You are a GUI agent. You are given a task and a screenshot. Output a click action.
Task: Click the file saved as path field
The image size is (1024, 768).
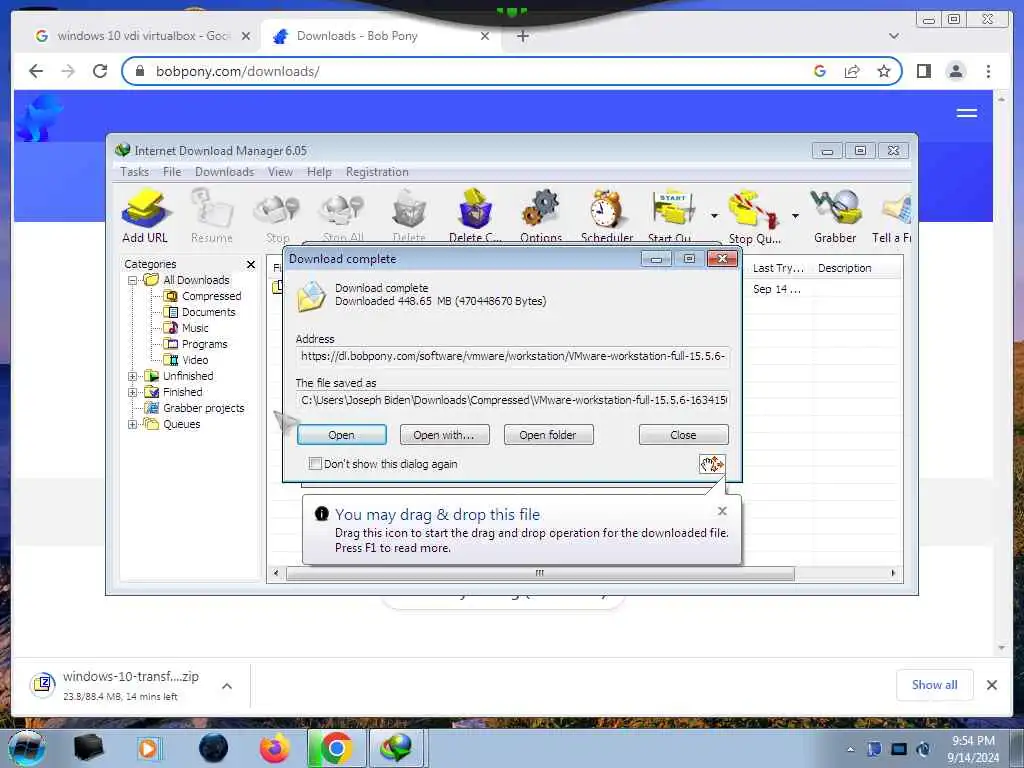coord(513,400)
